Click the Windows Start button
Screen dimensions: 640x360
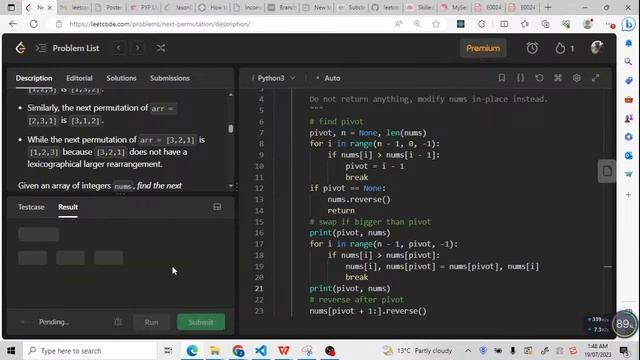click(11, 351)
